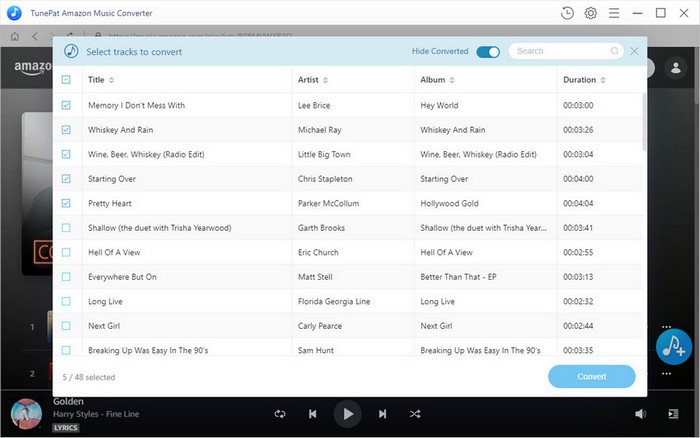
Task: Close the track selection dialog
Action: pyautogui.click(x=634, y=51)
